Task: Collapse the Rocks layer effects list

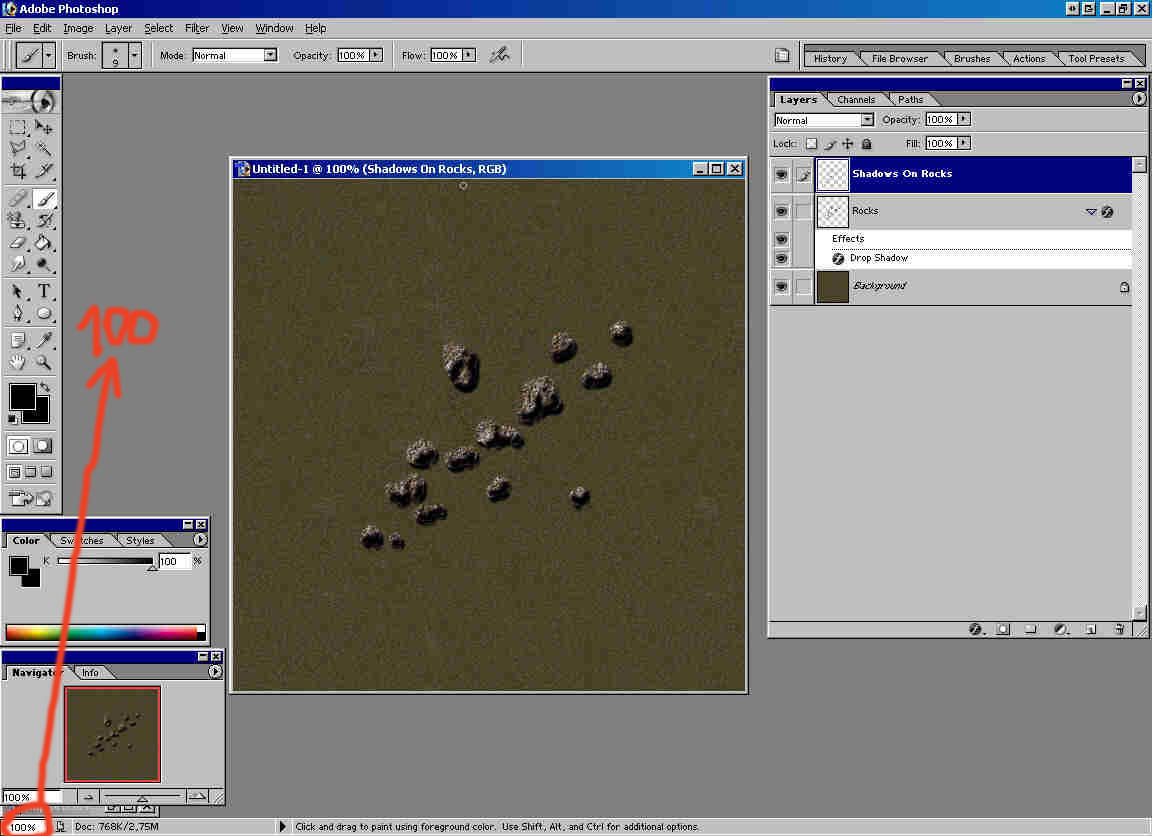Action: (x=1091, y=212)
